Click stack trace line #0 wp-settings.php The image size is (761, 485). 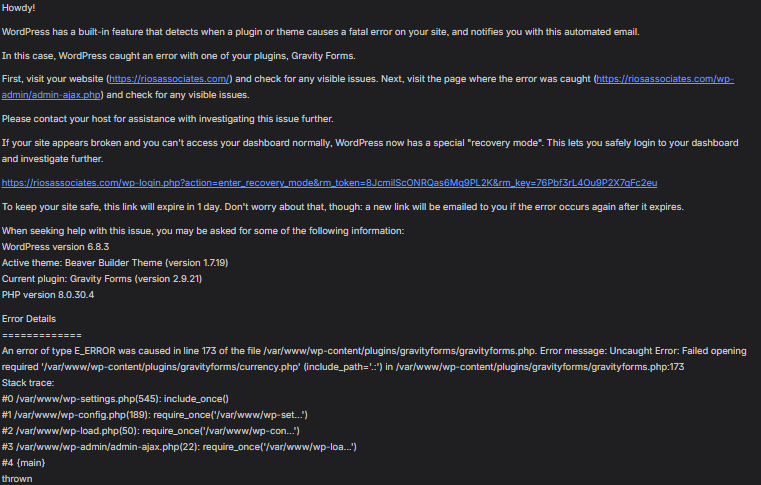(x=115, y=399)
